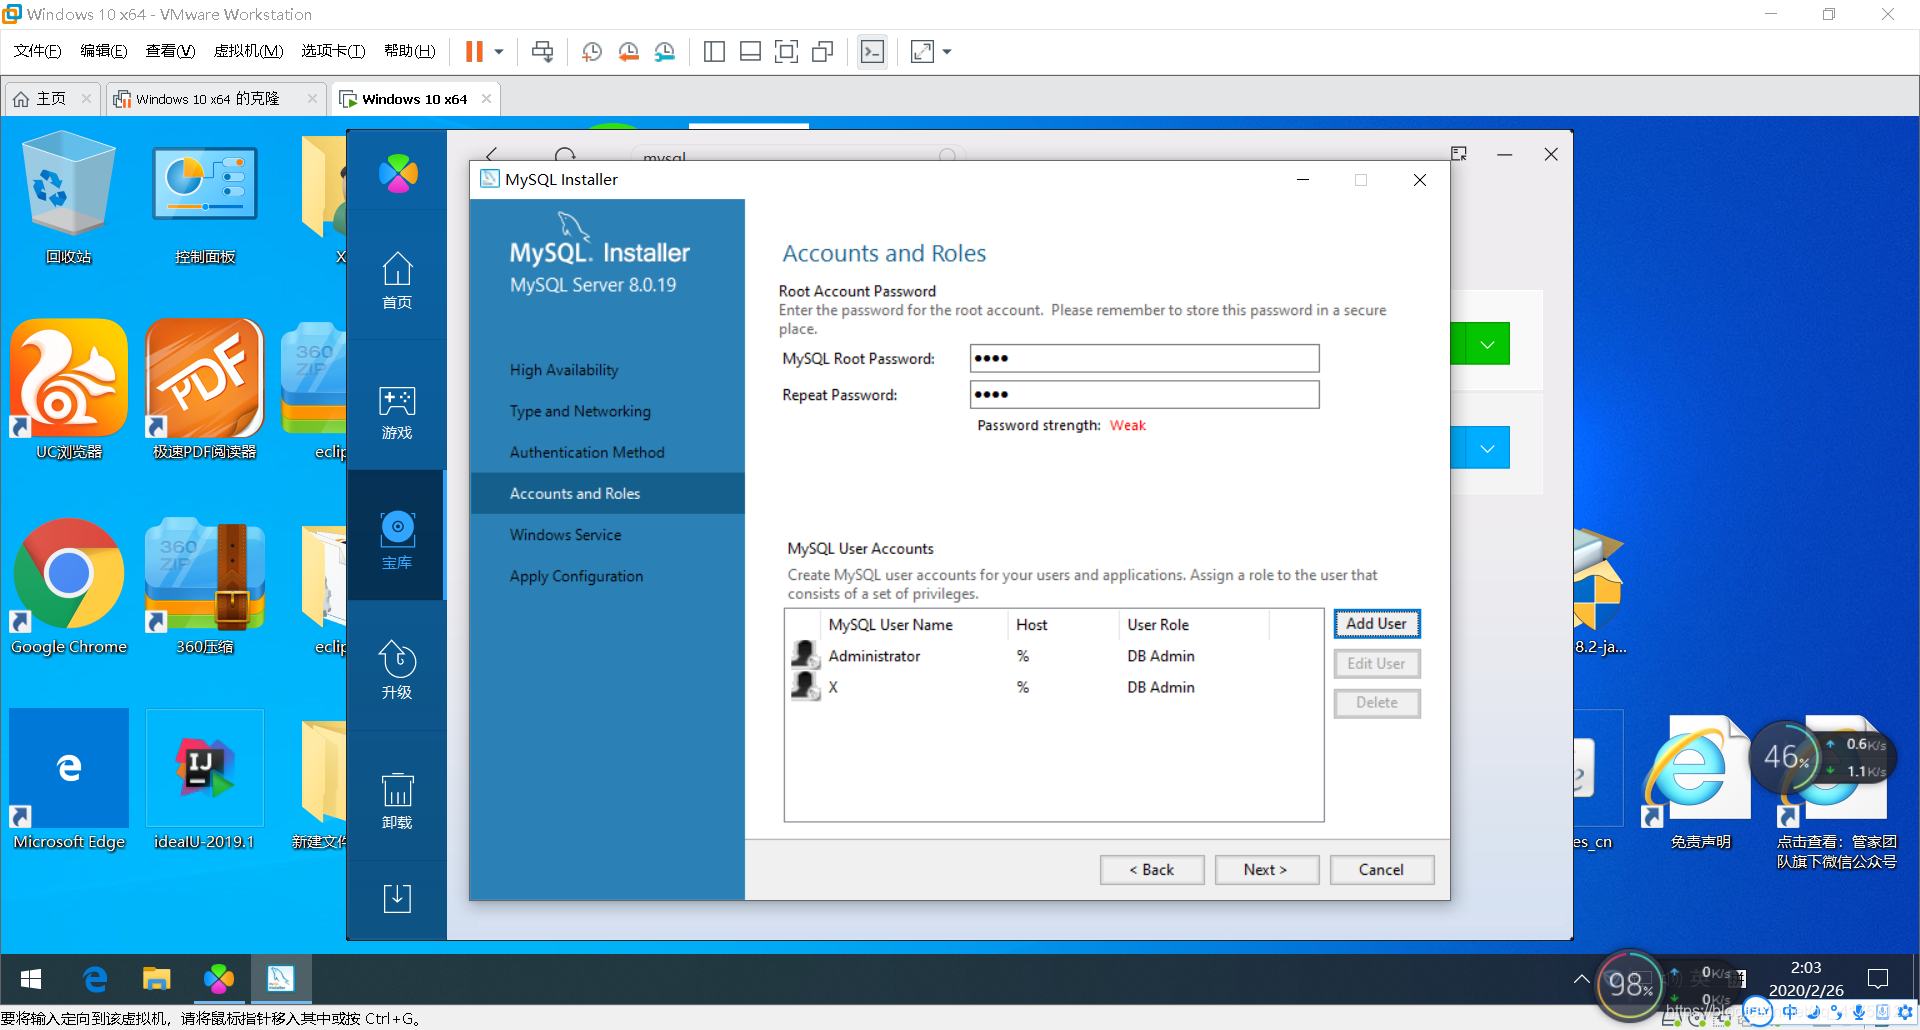The image size is (1920, 1030).
Task: Click the MySQL Root Password field
Action: (x=1144, y=358)
